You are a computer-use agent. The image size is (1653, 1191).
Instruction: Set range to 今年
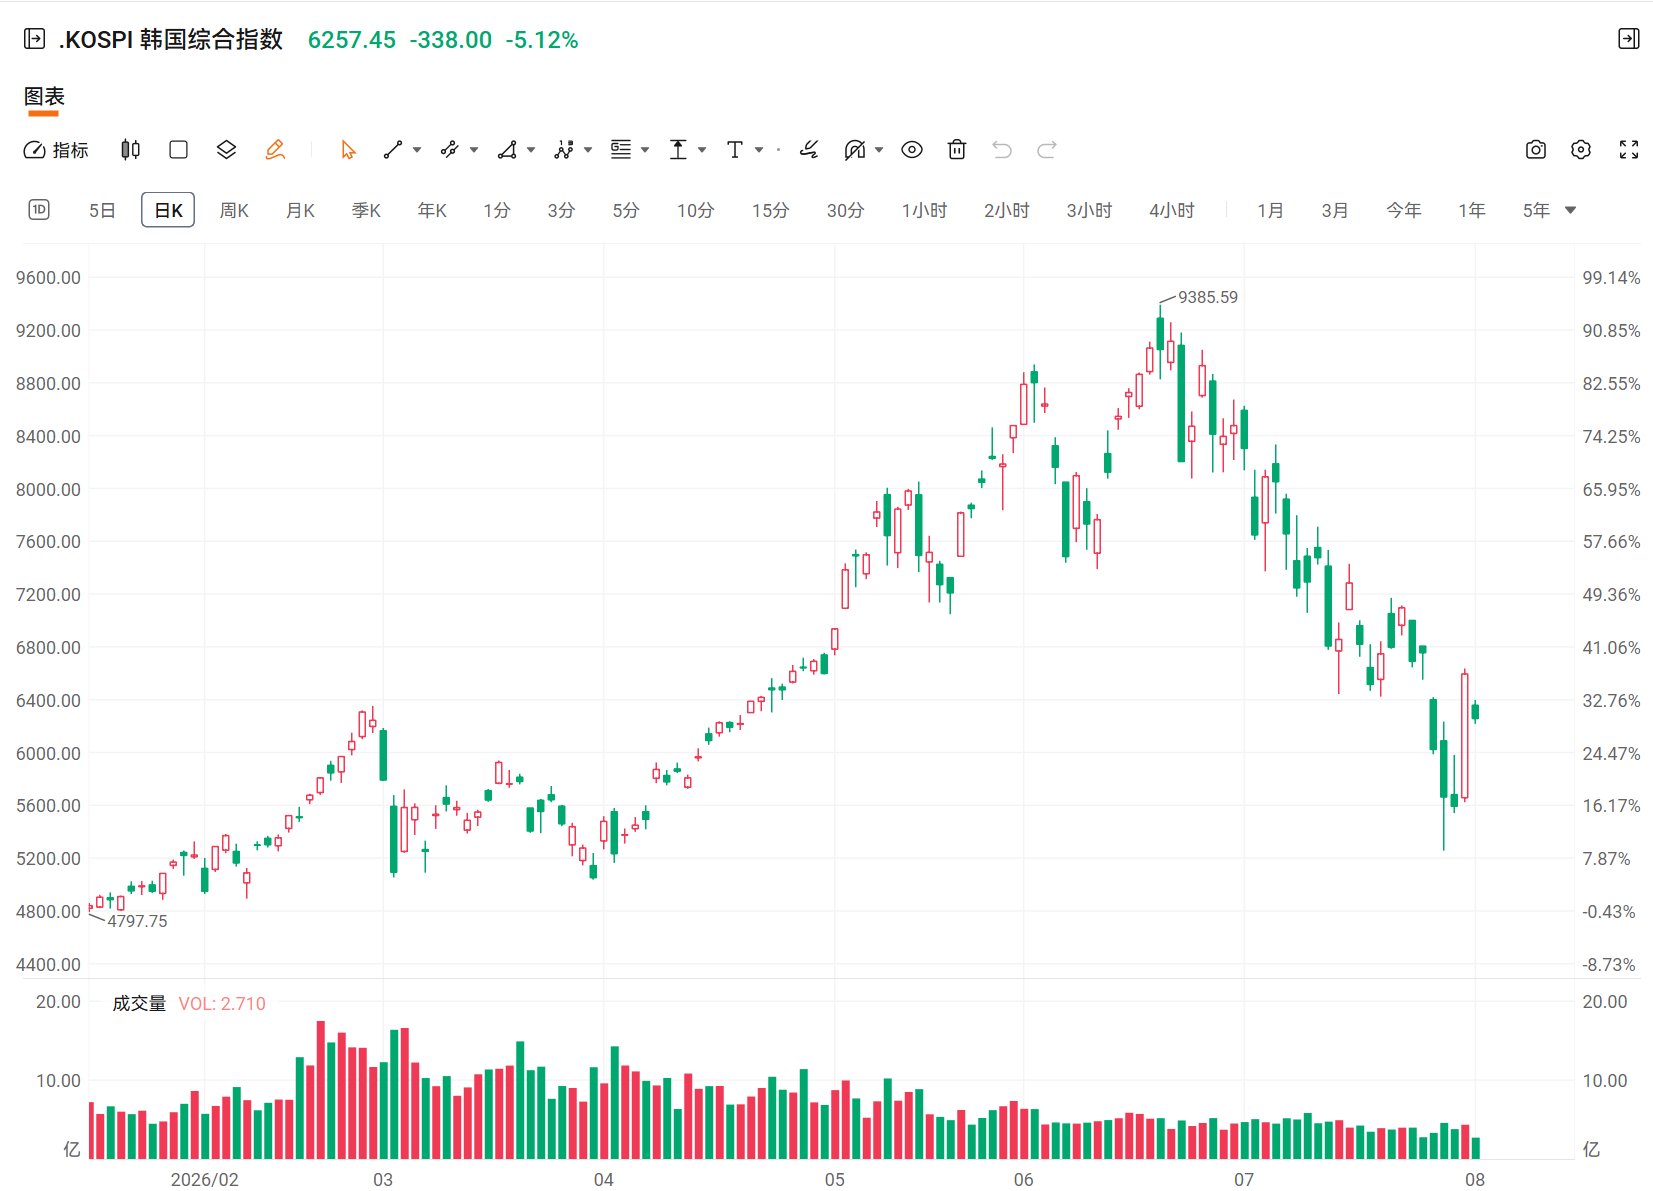click(x=1403, y=210)
